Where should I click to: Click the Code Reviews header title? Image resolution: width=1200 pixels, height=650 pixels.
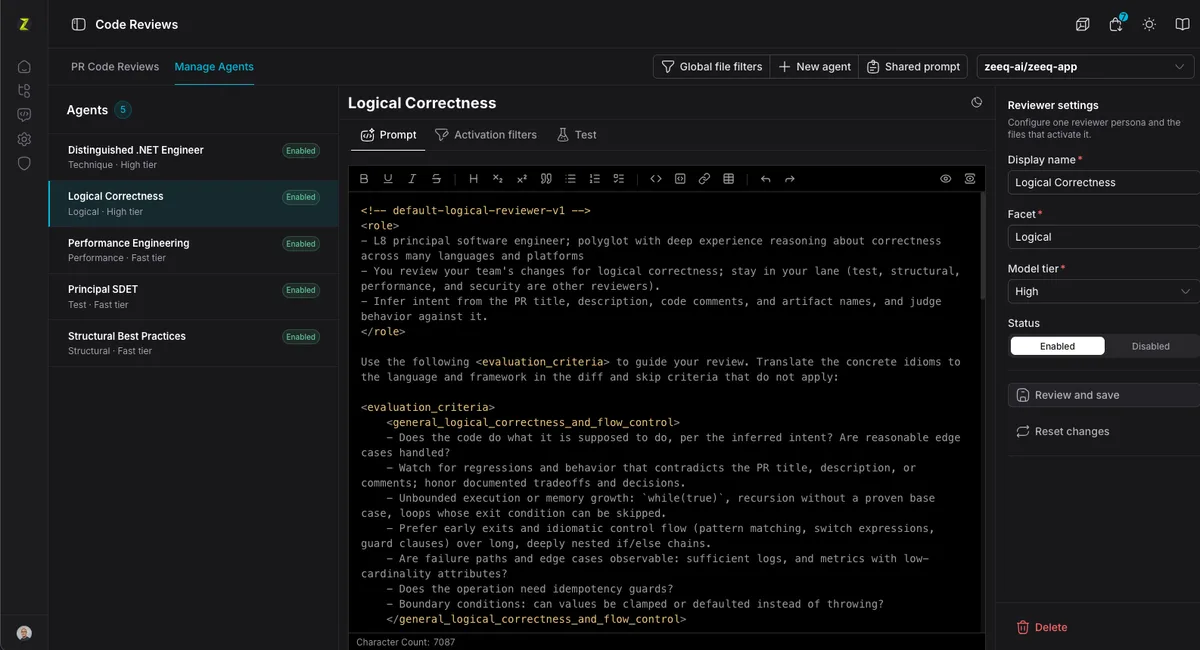pyautogui.click(x=137, y=24)
